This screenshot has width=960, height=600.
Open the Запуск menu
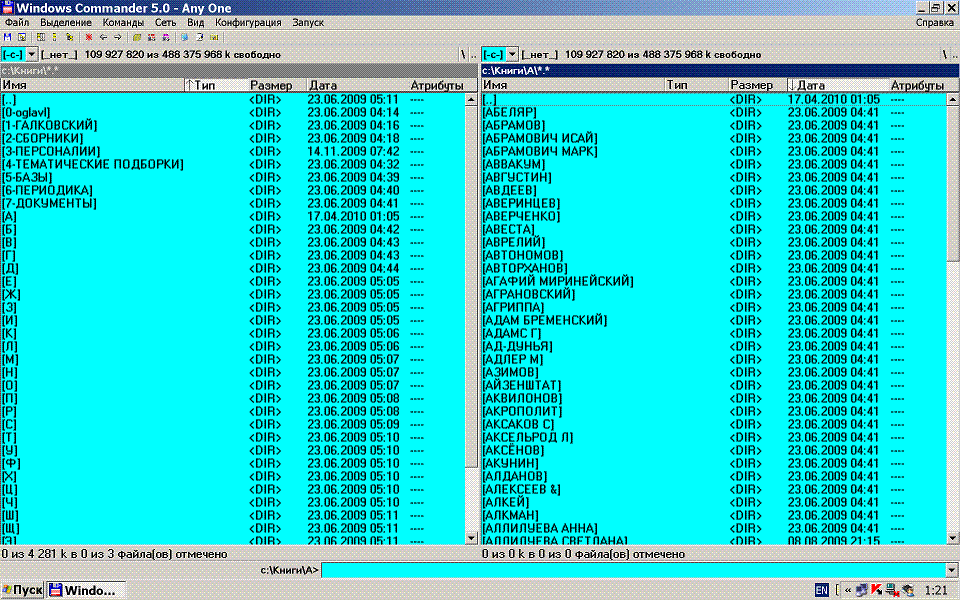308,22
